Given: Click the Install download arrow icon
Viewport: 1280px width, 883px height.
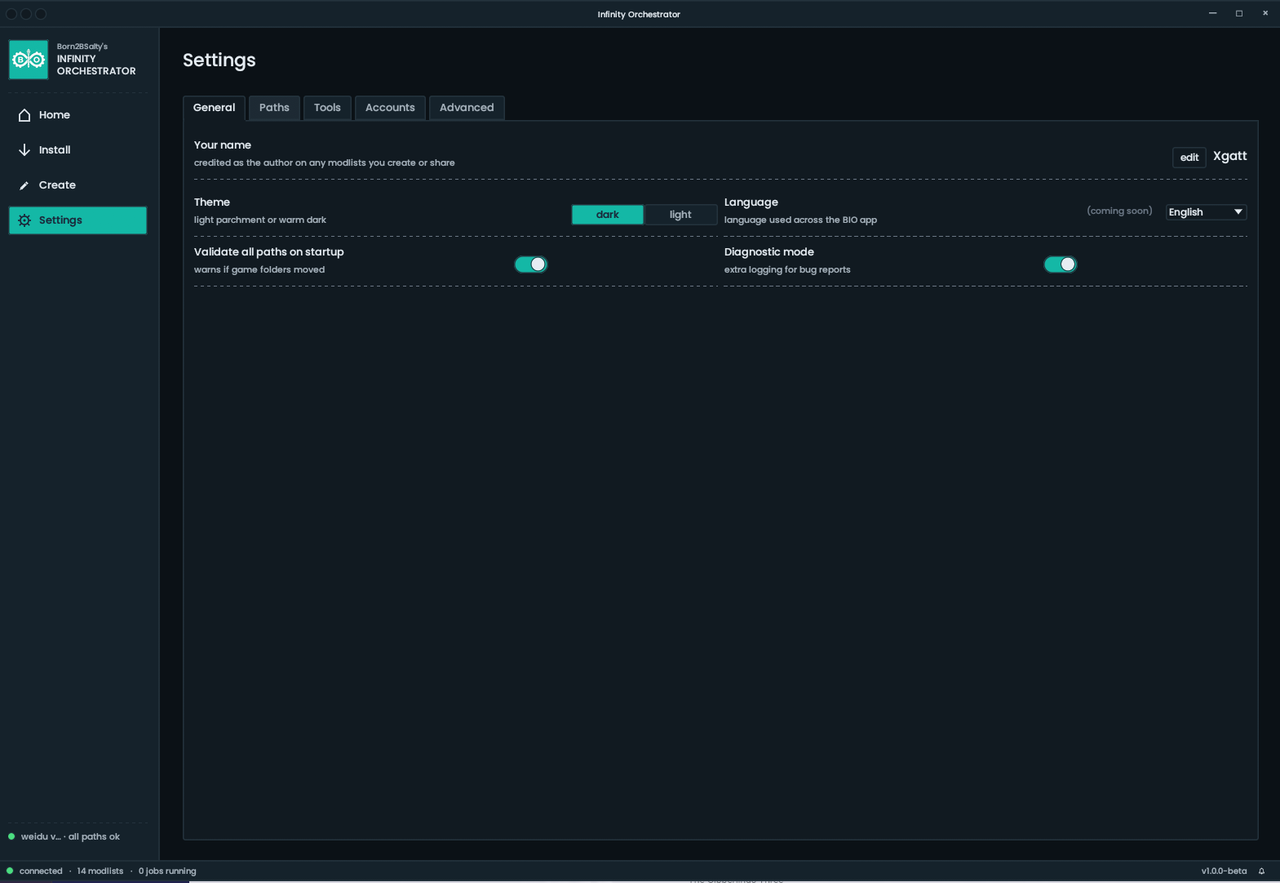Looking at the screenshot, I should click(x=24, y=150).
